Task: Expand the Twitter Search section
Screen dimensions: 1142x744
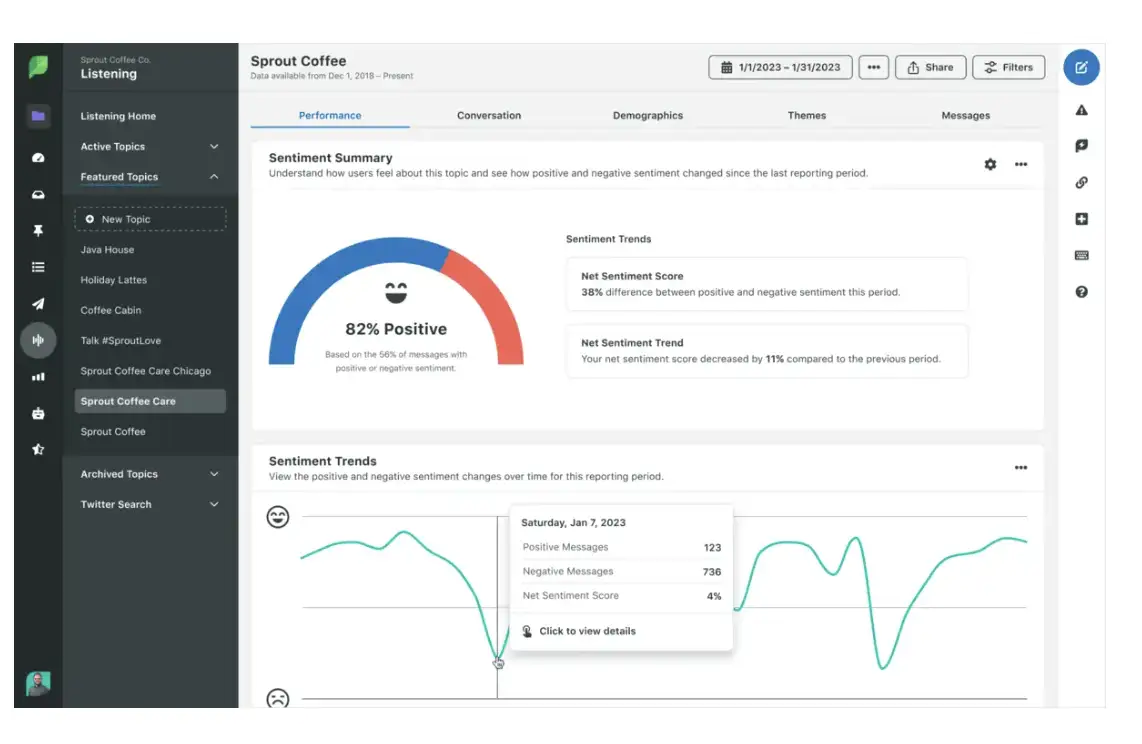Action: pyautogui.click(x=150, y=504)
